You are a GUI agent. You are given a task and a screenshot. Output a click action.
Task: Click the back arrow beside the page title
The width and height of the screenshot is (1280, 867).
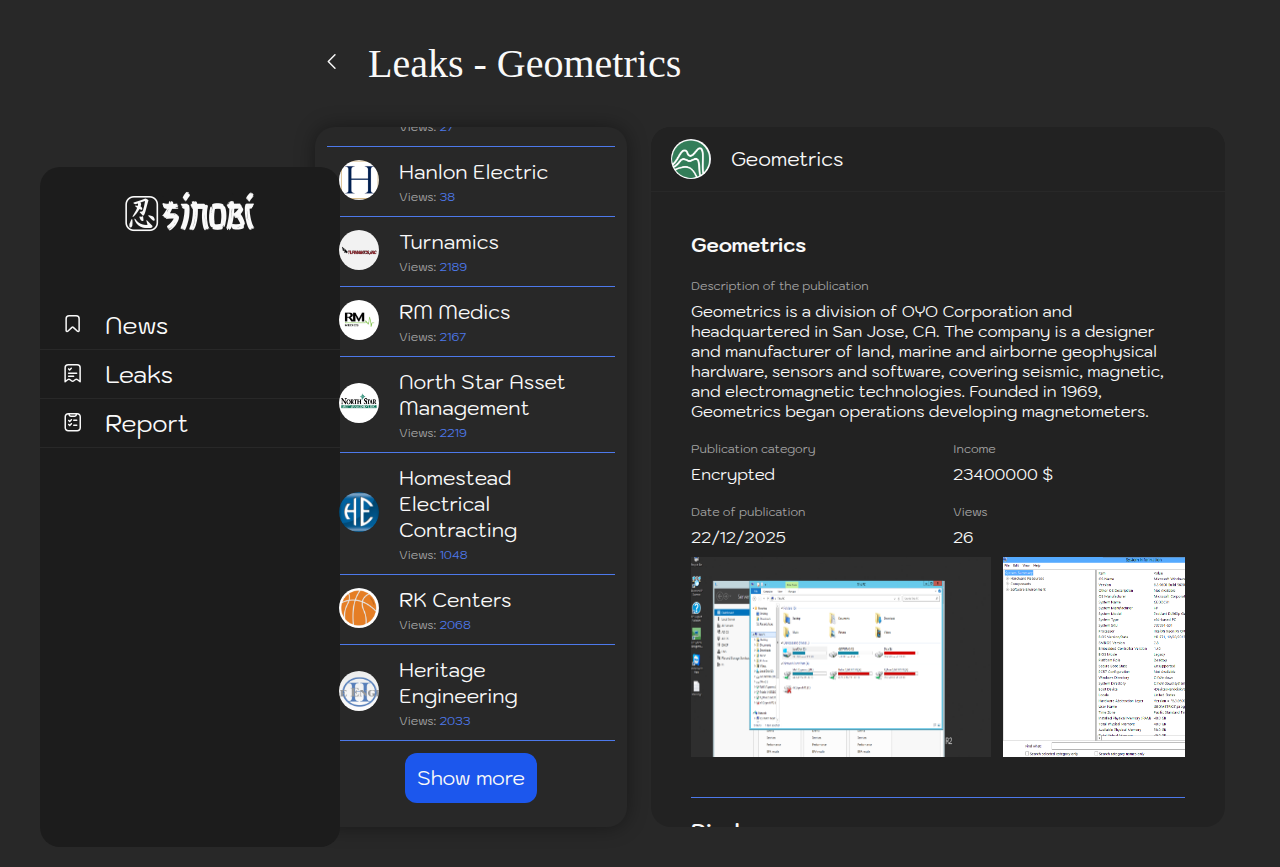pos(332,62)
